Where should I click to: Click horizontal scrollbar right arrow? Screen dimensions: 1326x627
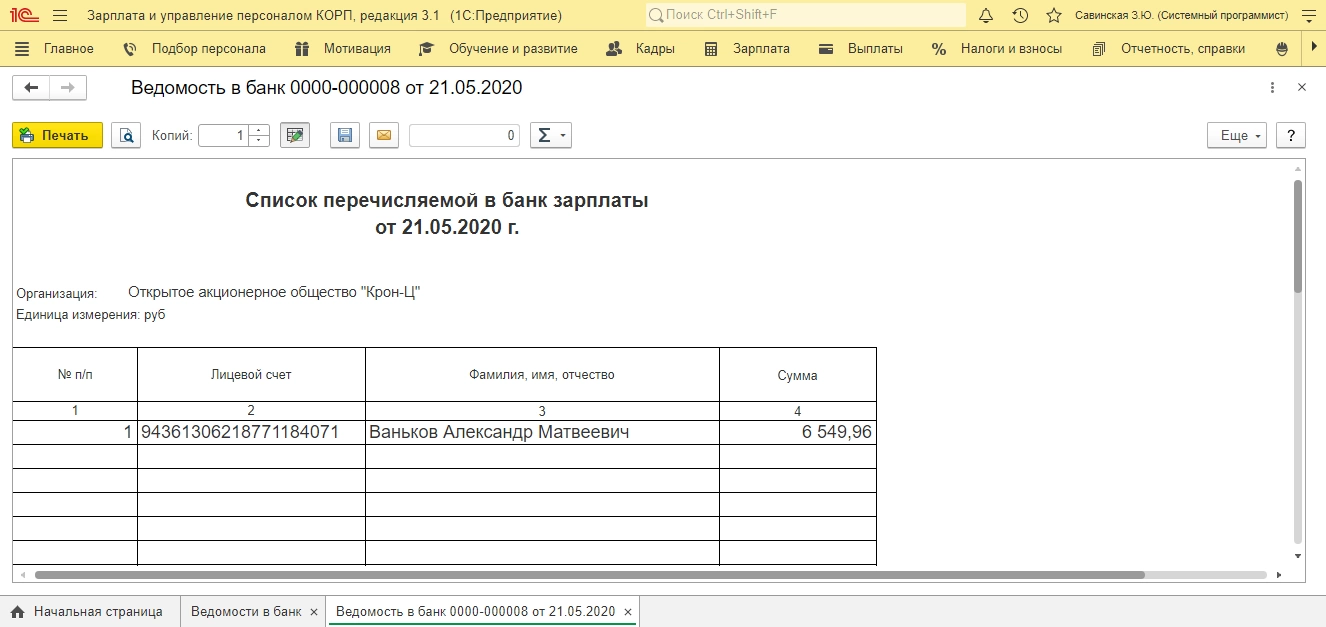point(1279,575)
